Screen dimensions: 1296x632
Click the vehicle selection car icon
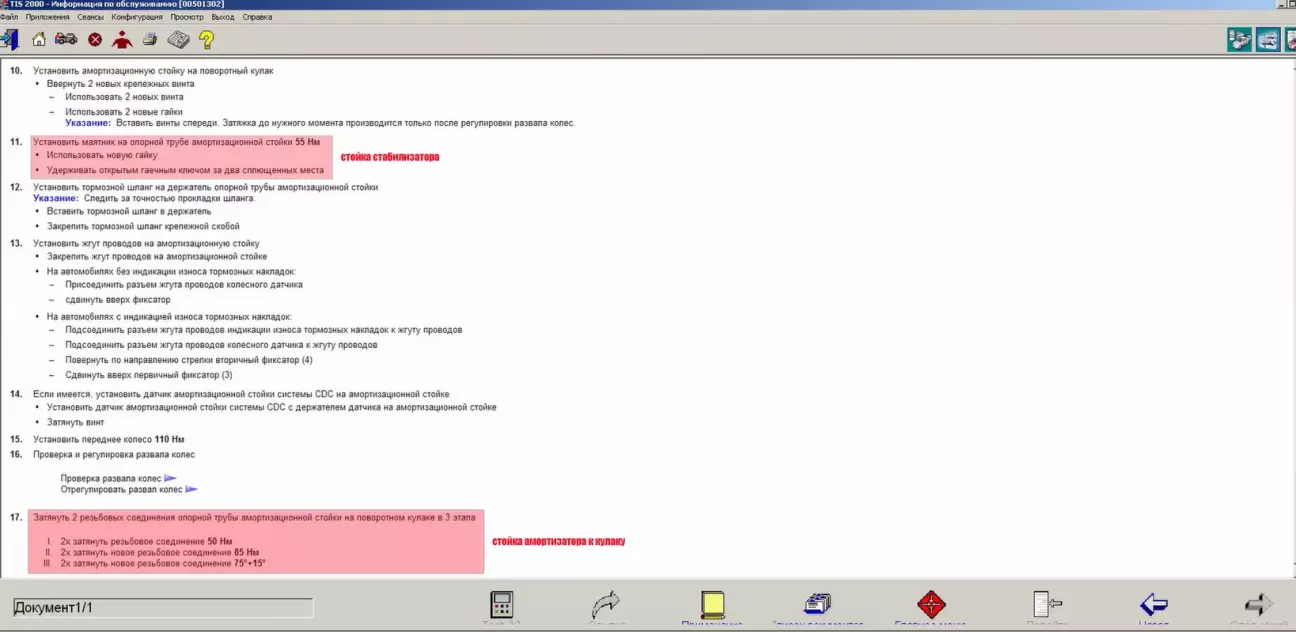tap(66, 40)
